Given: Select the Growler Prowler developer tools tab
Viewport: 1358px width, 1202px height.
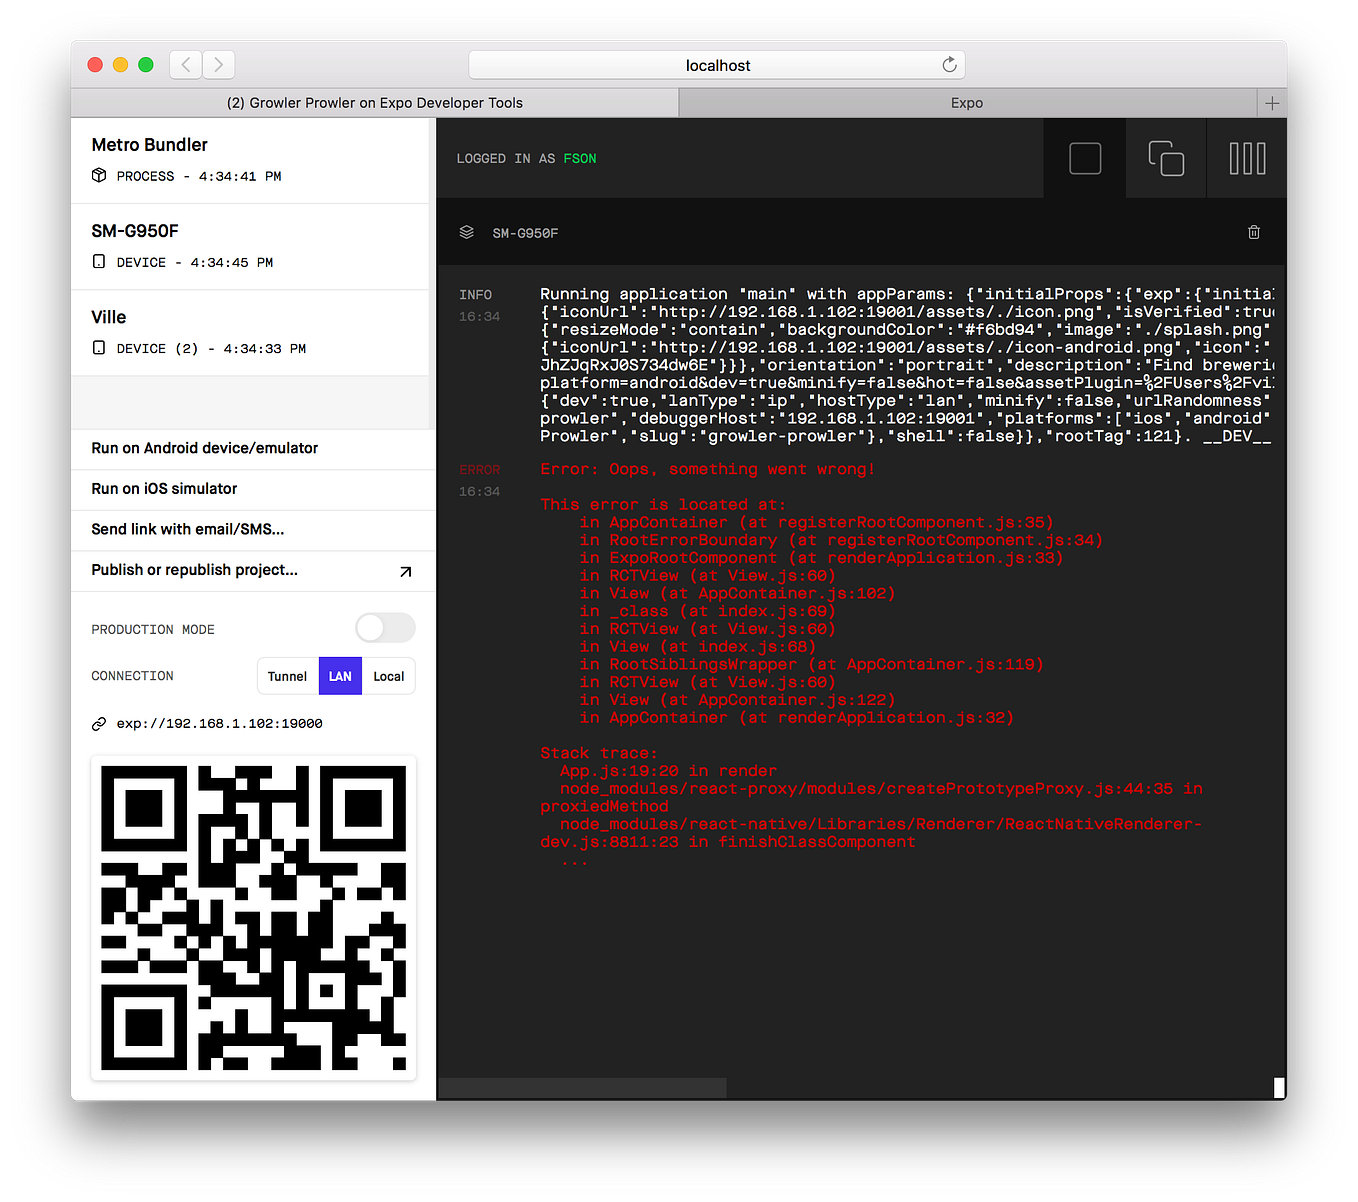Looking at the screenshot, I should (374, 102).
